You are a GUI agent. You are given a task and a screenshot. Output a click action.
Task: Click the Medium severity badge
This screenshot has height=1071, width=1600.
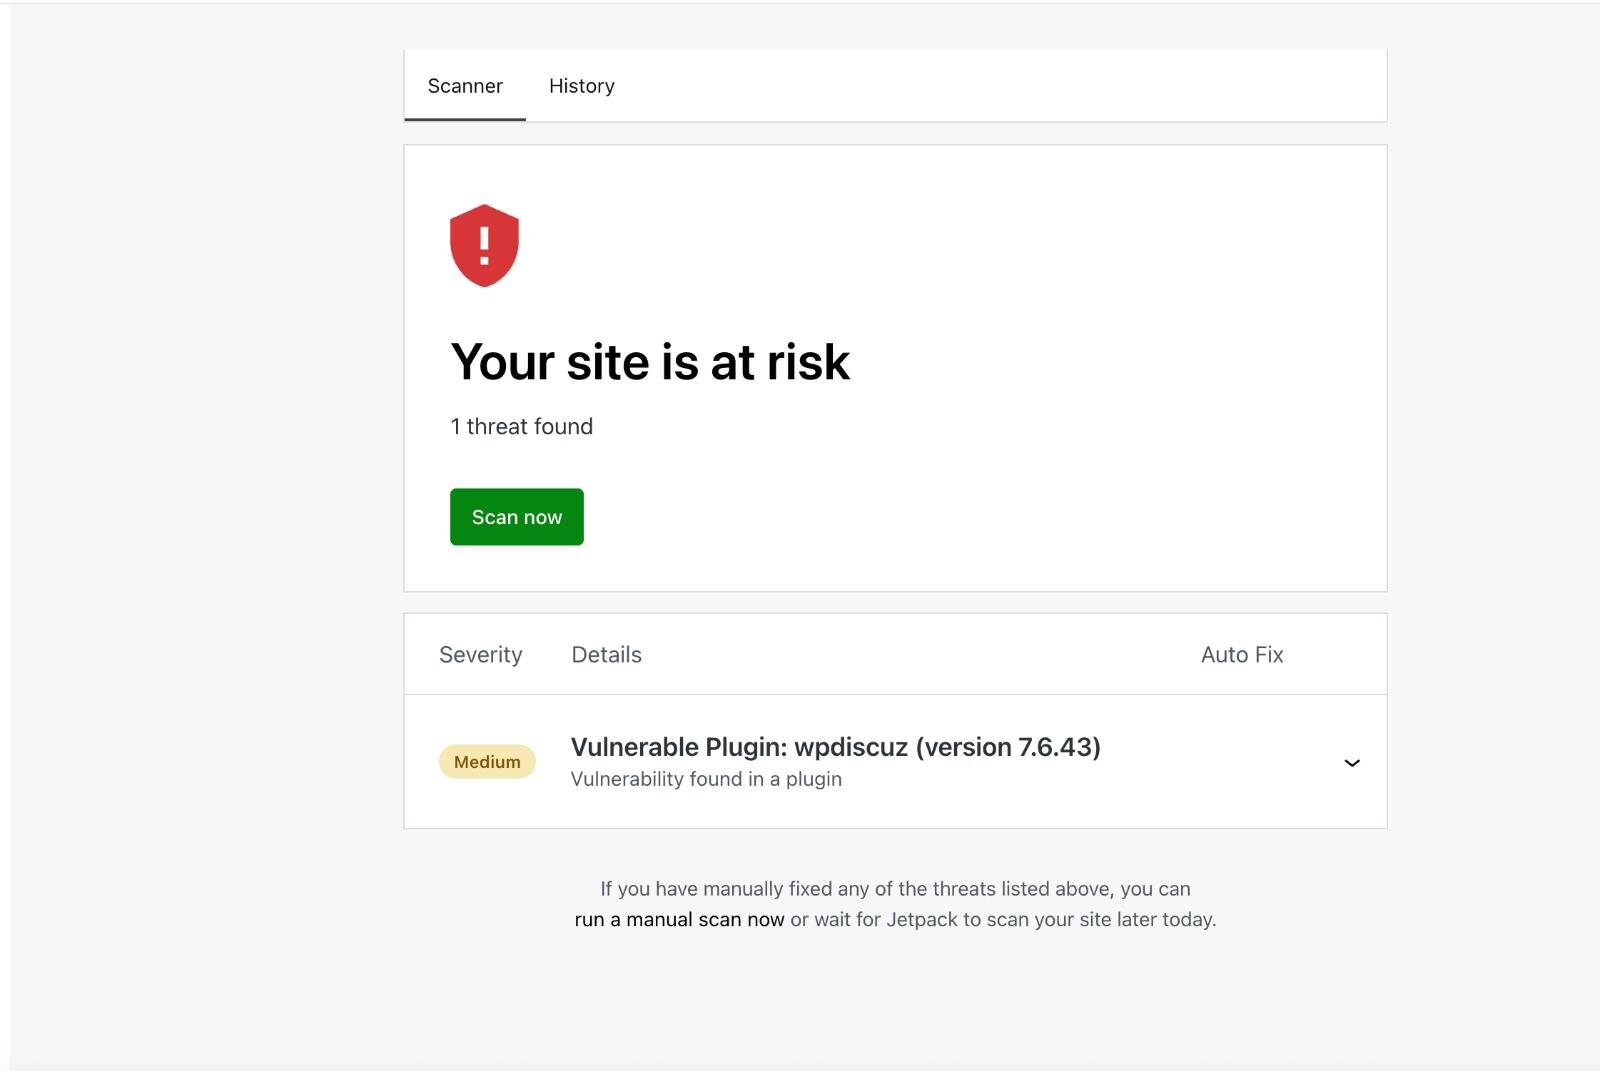(x=487, y=762)
